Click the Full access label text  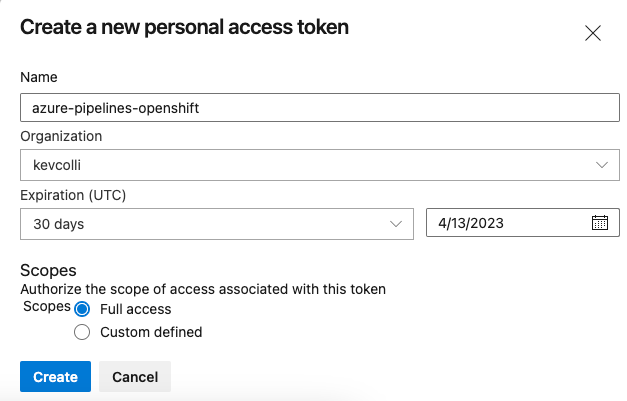[136, 309]
